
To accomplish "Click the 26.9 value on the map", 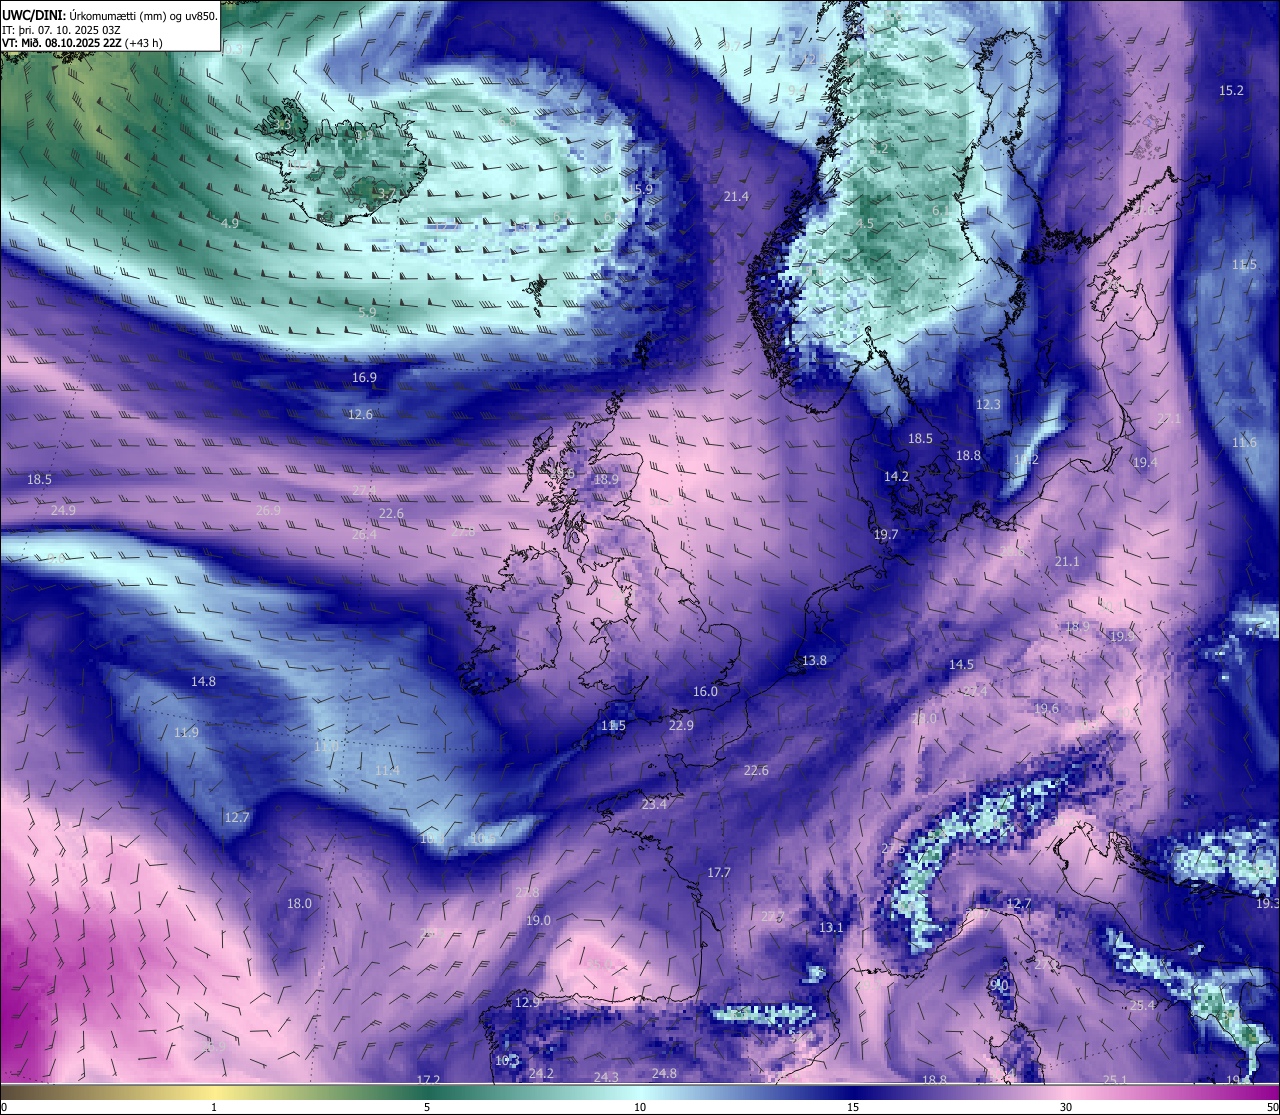I will click(x=268, y=511).
